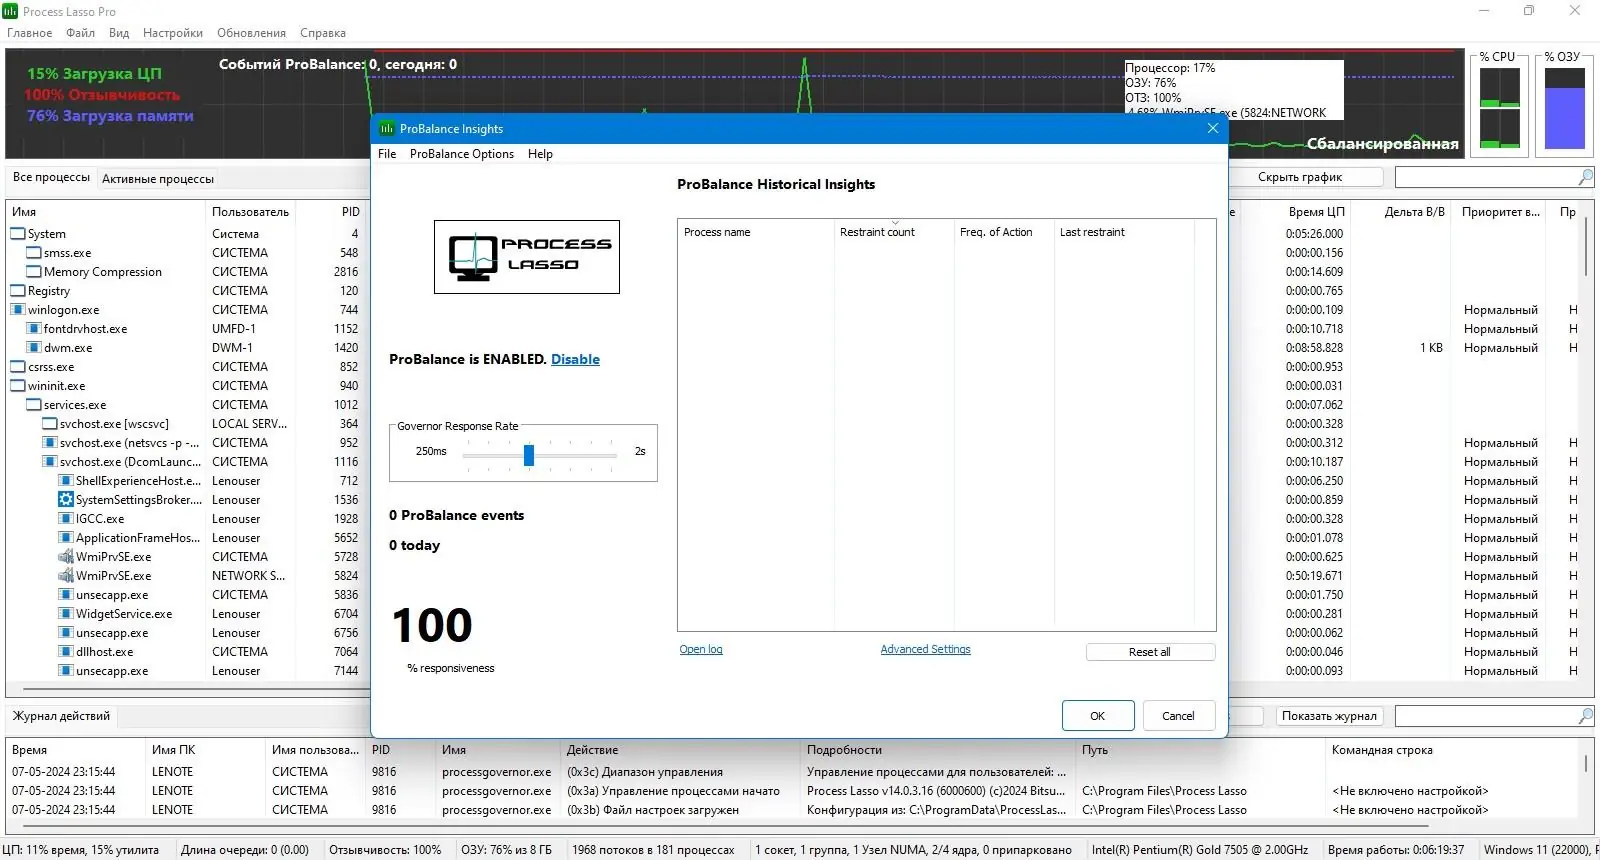
Task: Click the Disable ProBalance link
Action: (x=575, y=360)
